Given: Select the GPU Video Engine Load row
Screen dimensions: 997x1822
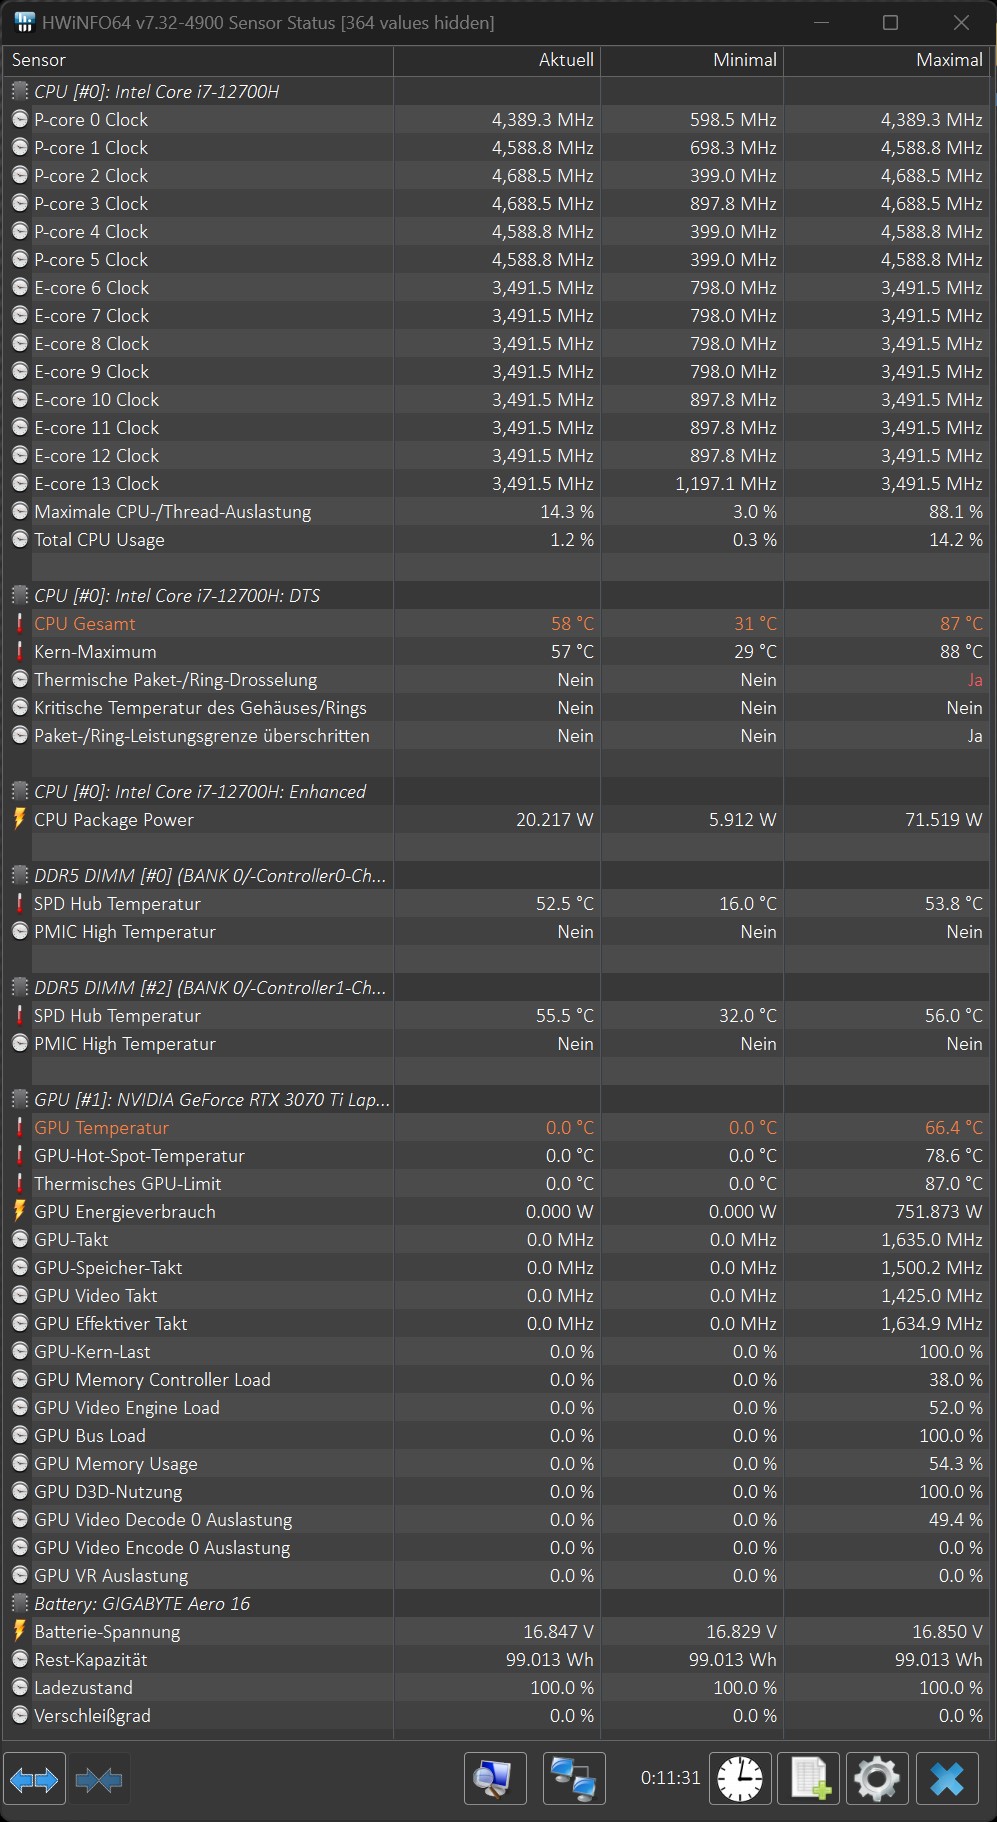Looking at the screenshot, I should 497,1407.
